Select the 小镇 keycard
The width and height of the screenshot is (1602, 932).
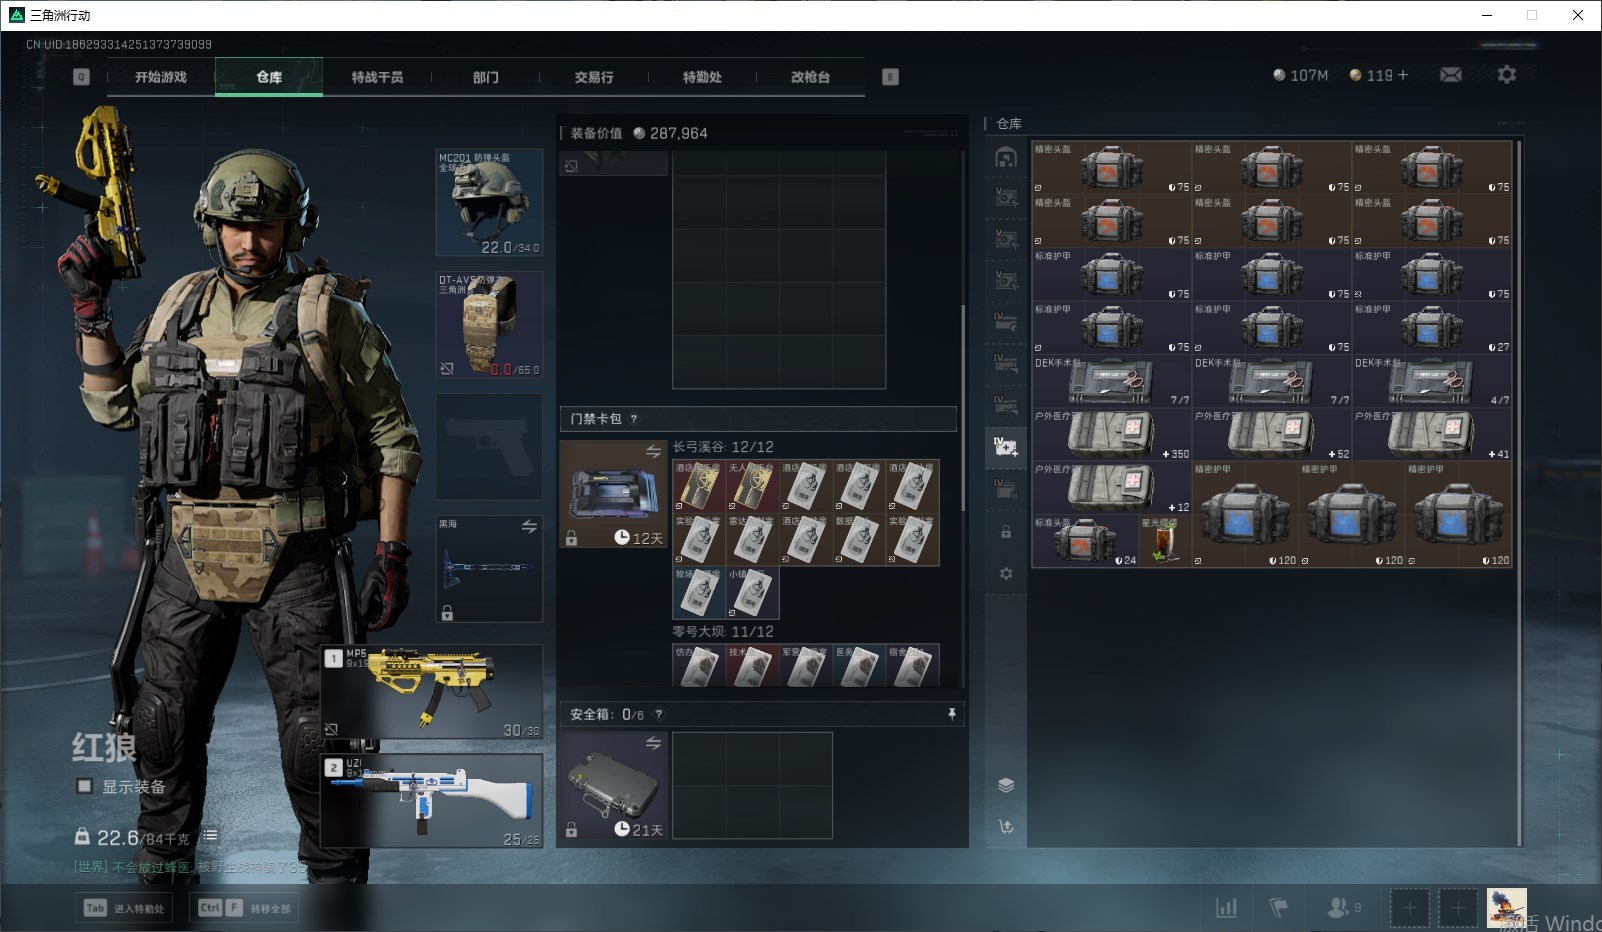[x=752, y=593]
